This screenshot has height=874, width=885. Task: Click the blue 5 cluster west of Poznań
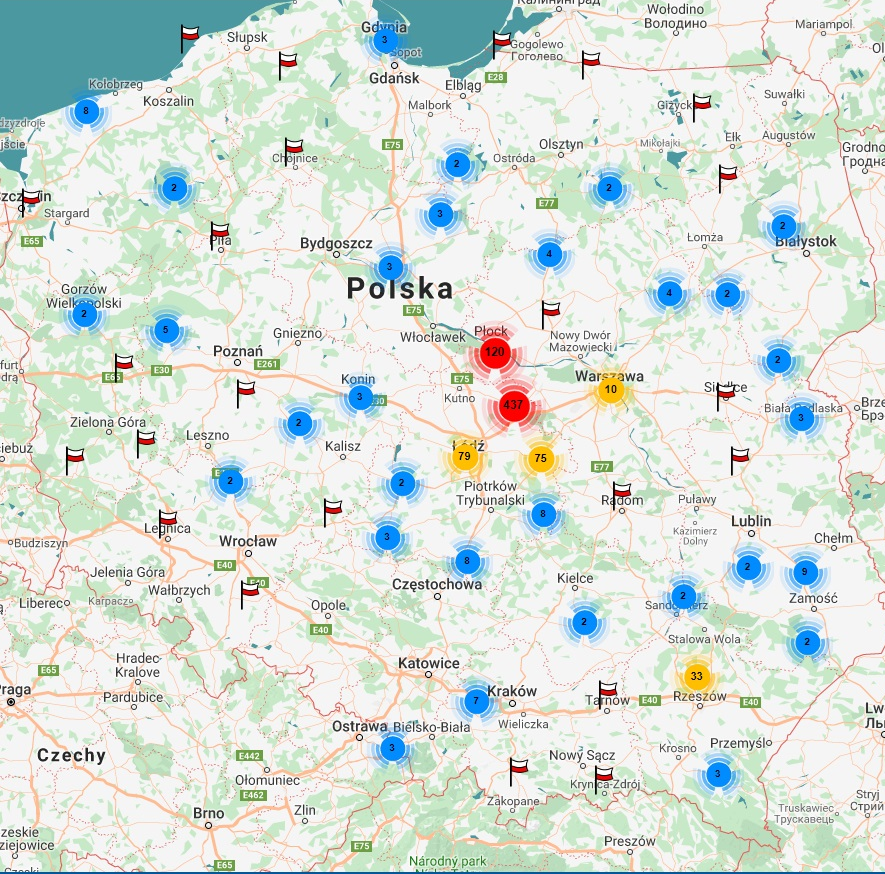pyautogui.click(x=165, y=331)
